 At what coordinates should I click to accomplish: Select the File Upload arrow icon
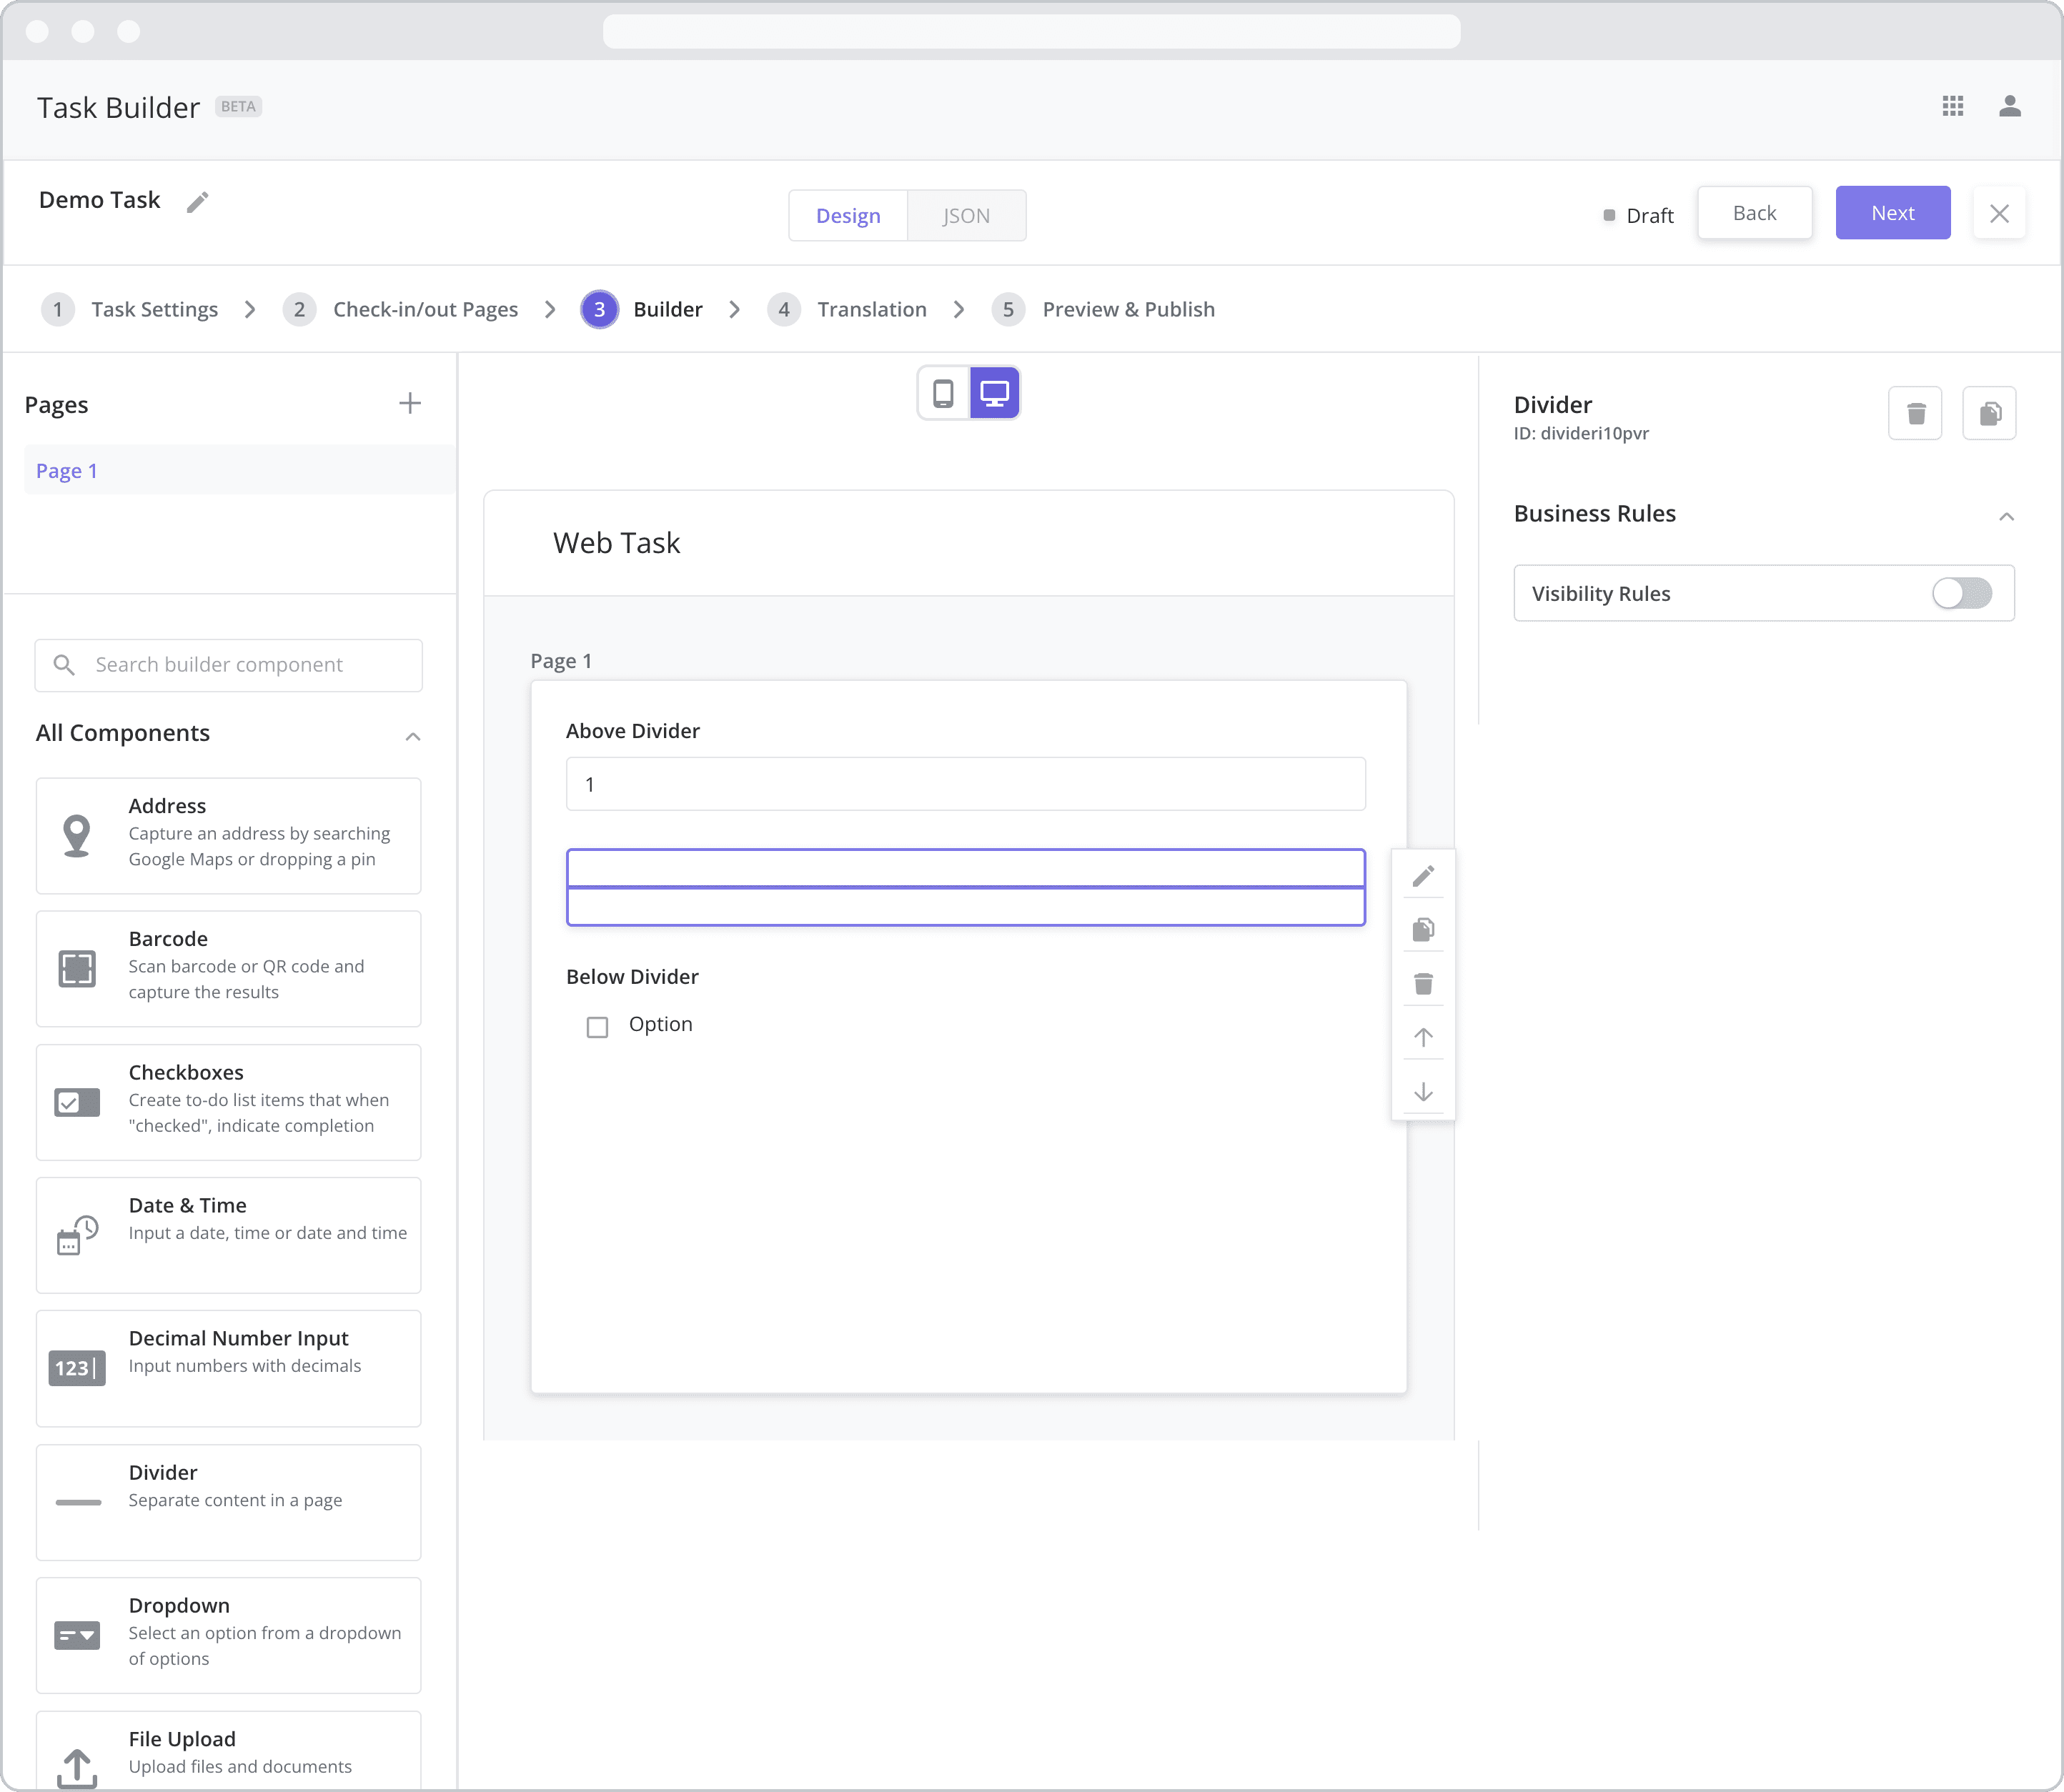pyautogui.click(x=77, y=1768)
